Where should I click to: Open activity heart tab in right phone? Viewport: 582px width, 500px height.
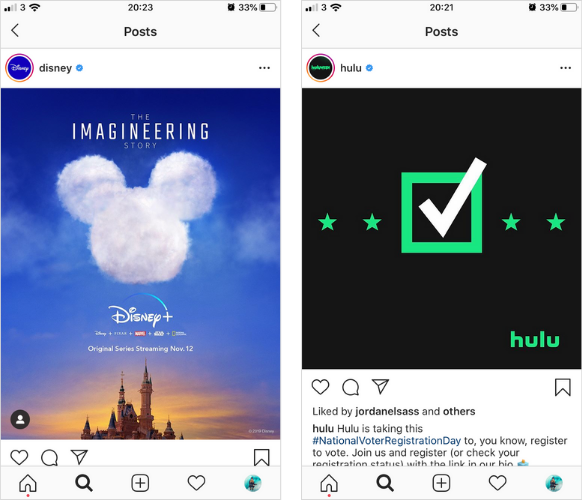point(497,483)
